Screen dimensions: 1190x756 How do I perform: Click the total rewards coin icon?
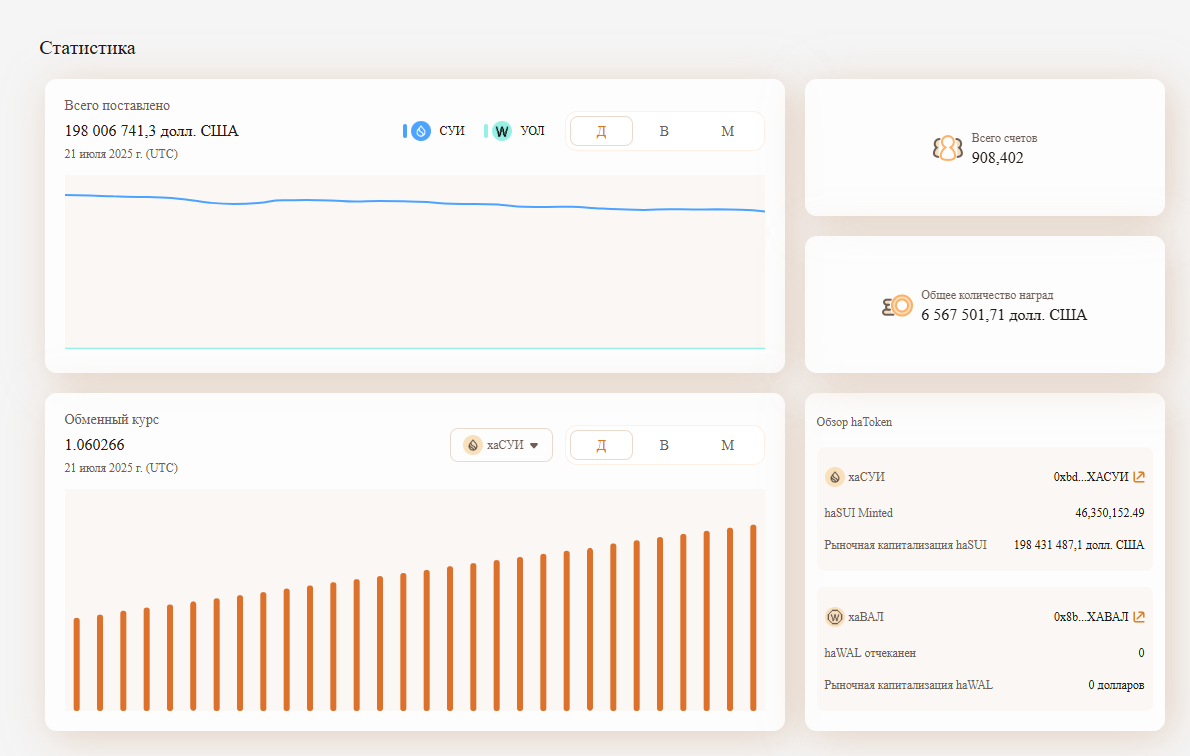(897, 306)
